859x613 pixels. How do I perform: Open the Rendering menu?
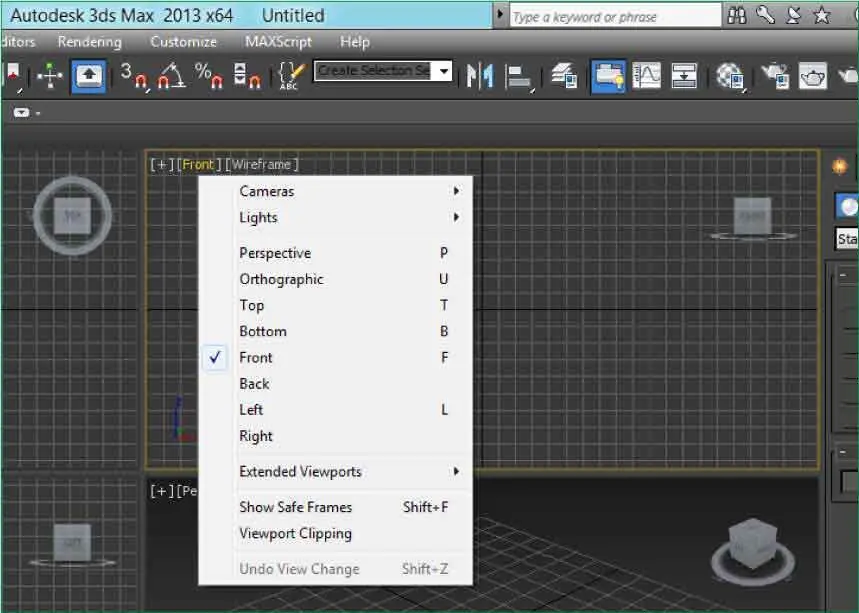coord(90,42)
